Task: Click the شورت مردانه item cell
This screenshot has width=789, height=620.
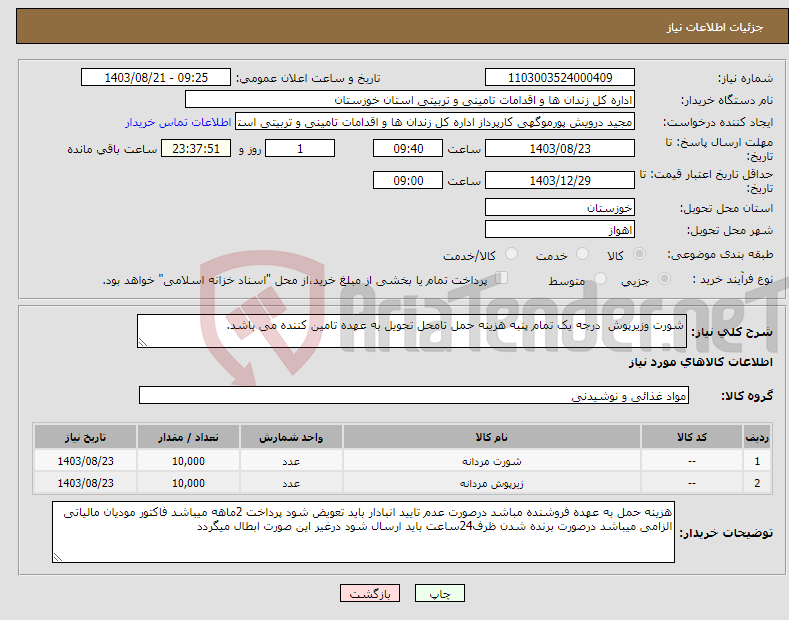Action: click(492, 461)
